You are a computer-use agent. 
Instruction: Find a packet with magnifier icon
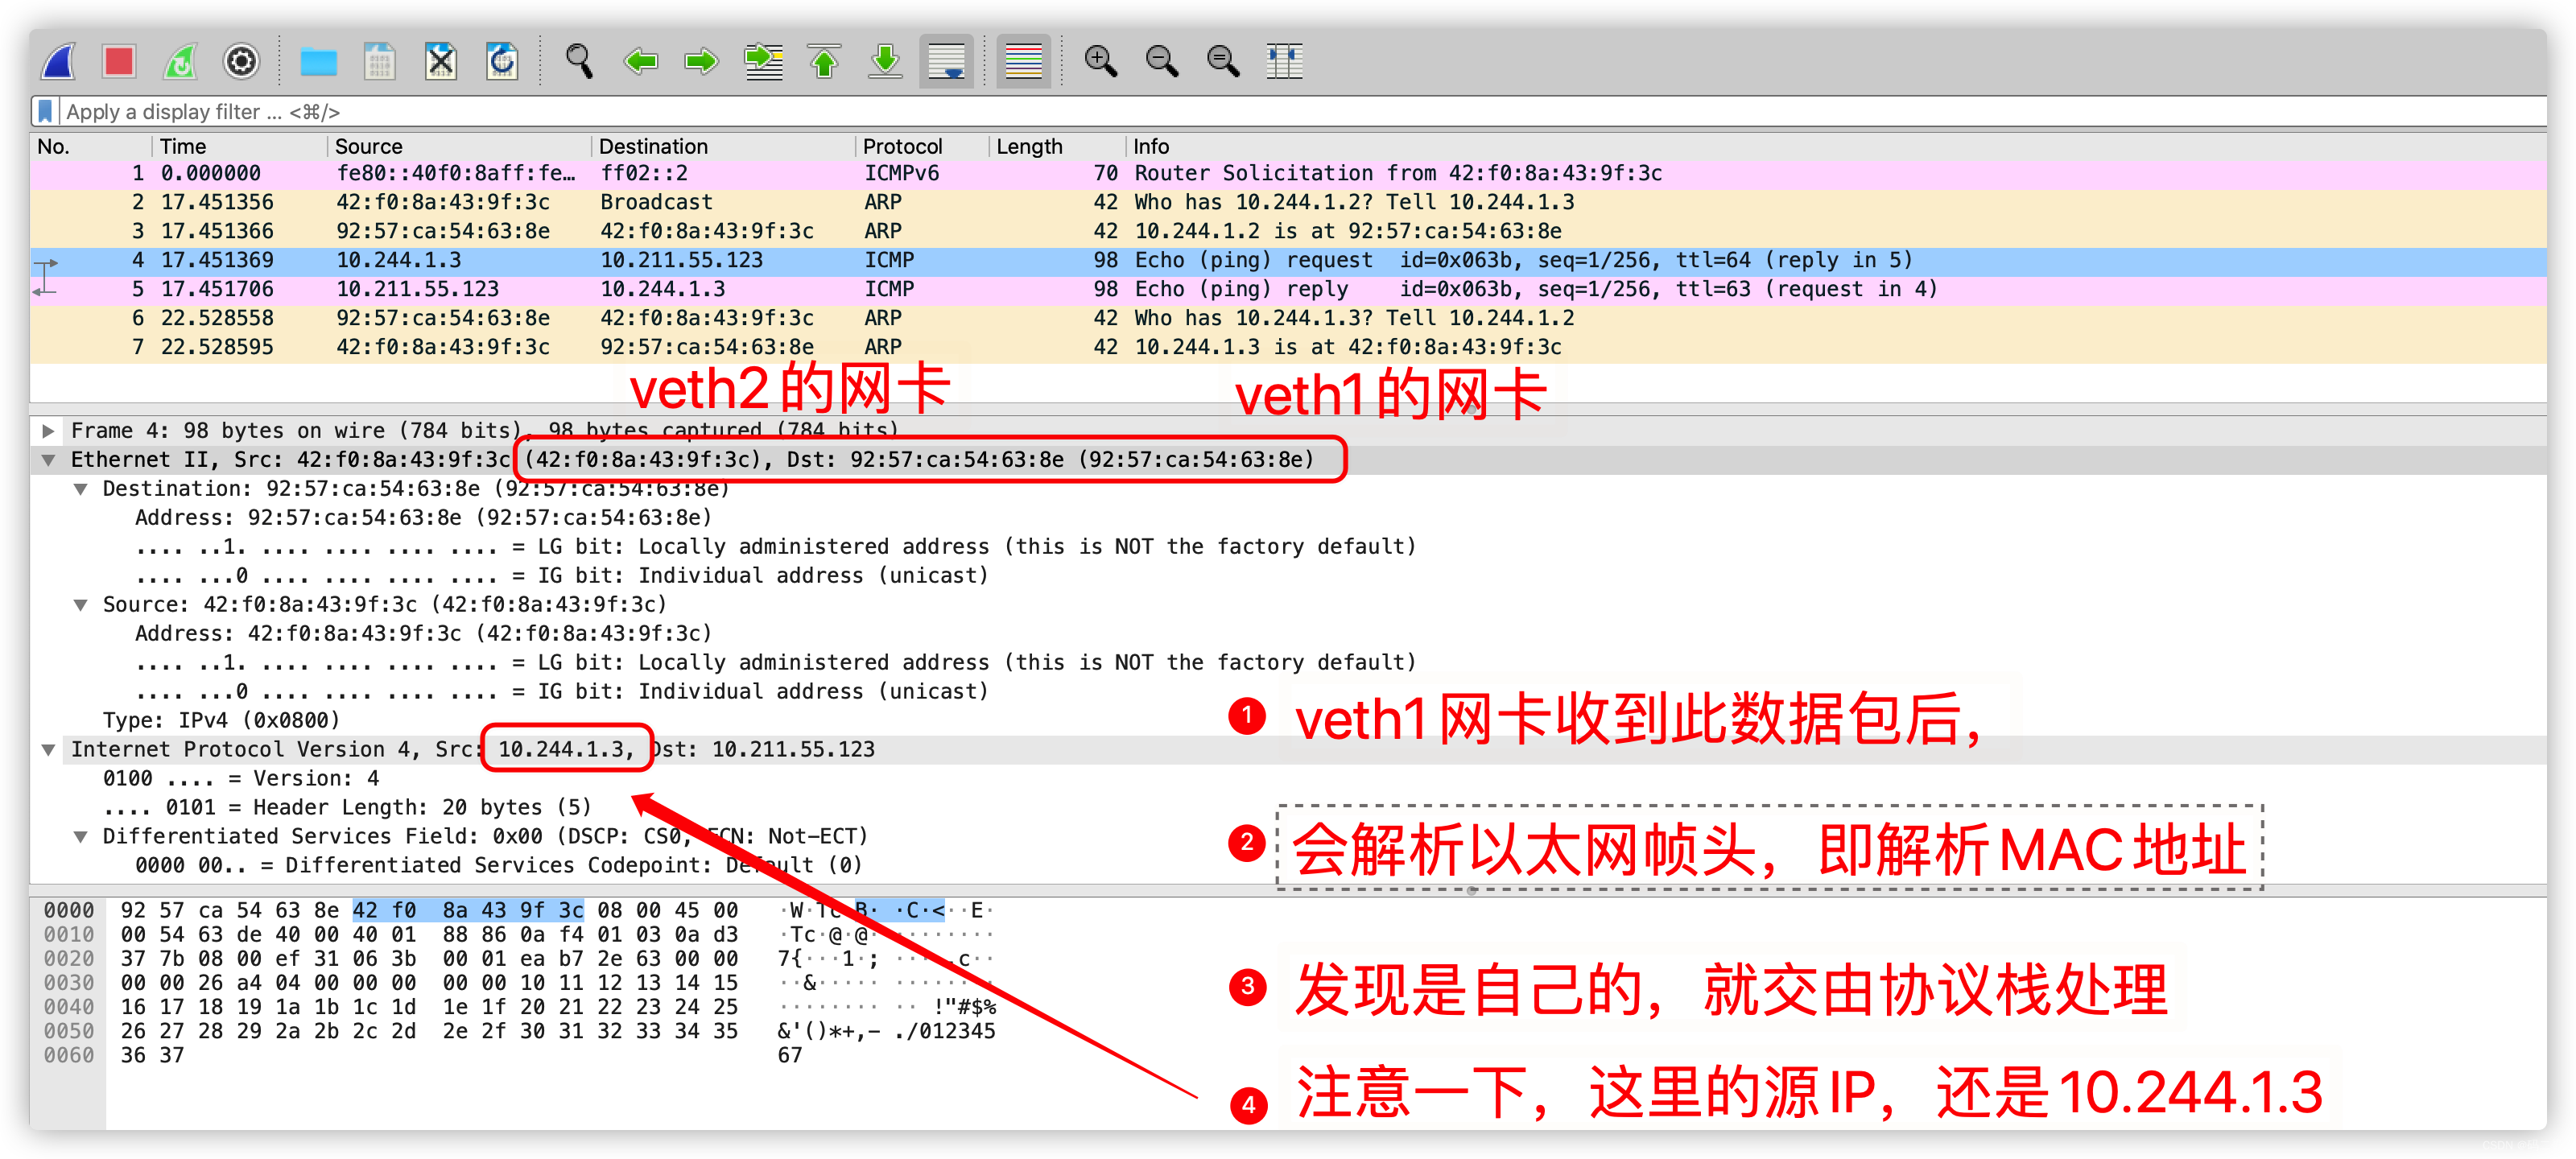pyautogui.click(x=579, y=61)
